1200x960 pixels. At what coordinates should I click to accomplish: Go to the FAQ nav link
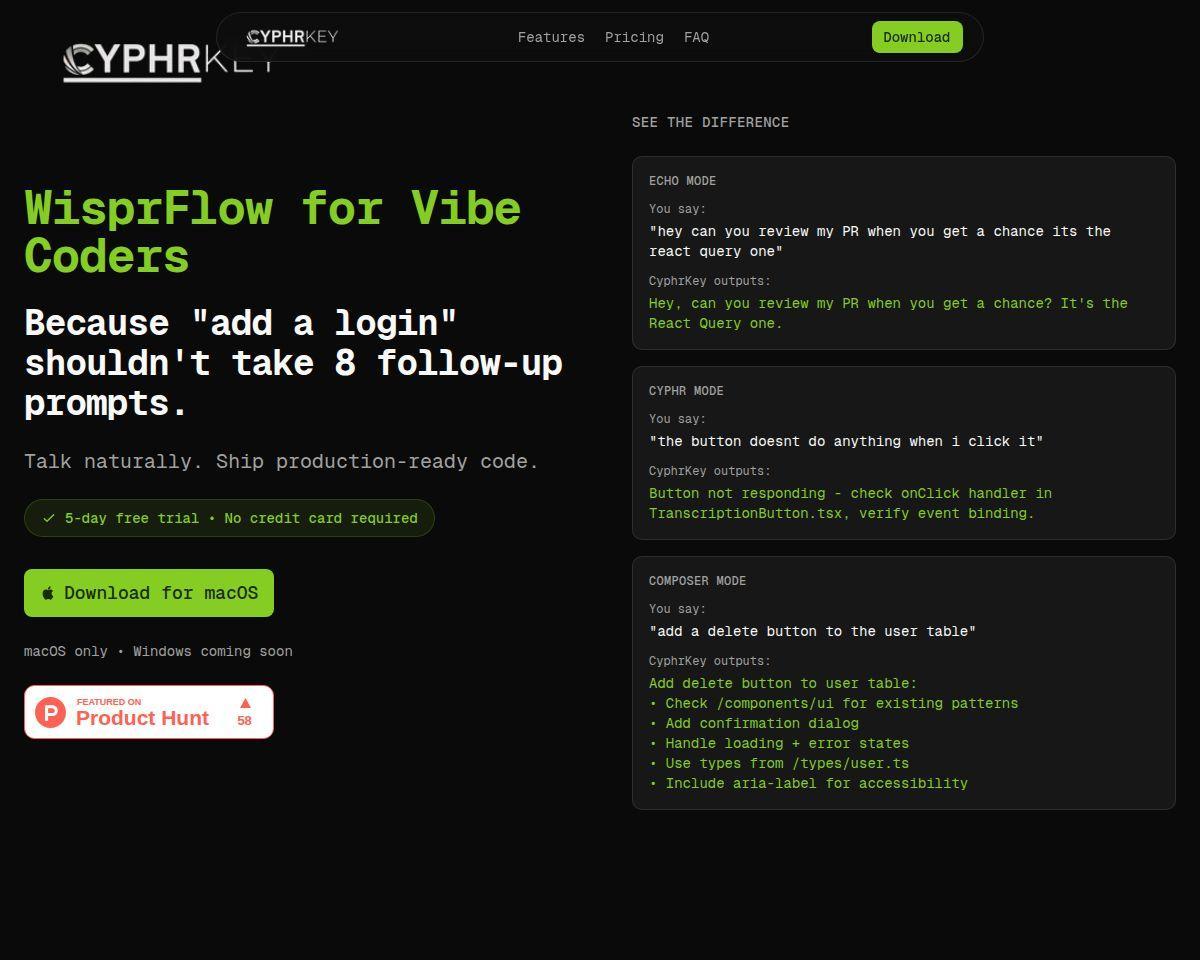coord(696,37)
